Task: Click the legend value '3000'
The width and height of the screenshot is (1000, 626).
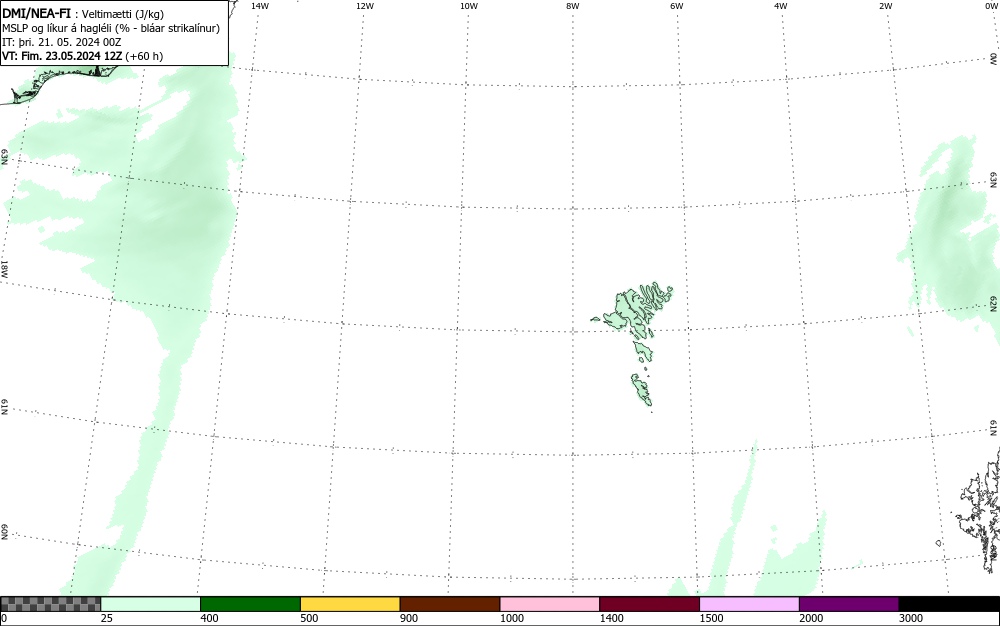Action: pyautogui.click(x=911, y=618)
